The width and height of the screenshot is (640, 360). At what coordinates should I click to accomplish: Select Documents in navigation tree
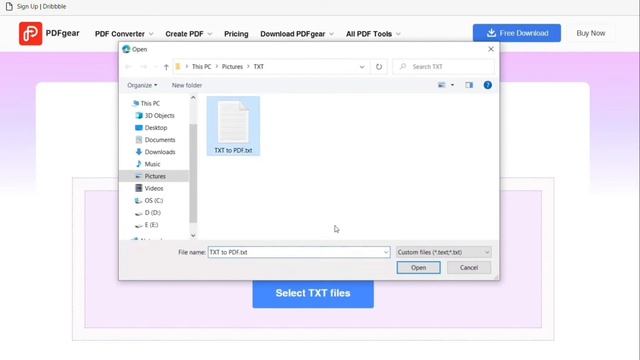(156, 140)
